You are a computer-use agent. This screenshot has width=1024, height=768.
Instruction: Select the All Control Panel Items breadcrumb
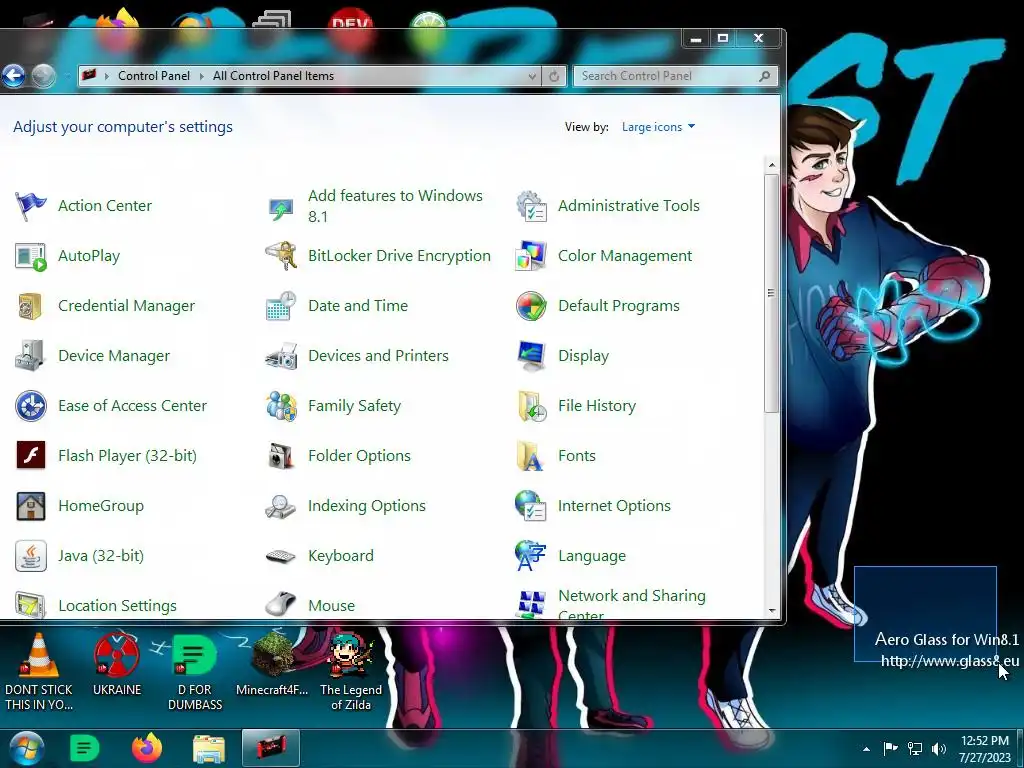[x=273, y=76]
